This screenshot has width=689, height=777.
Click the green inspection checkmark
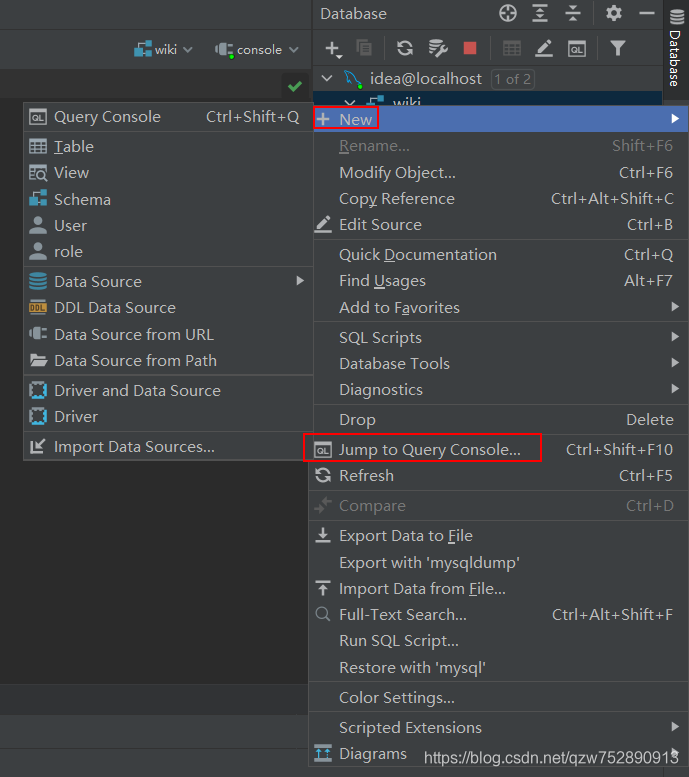point(295,86)
